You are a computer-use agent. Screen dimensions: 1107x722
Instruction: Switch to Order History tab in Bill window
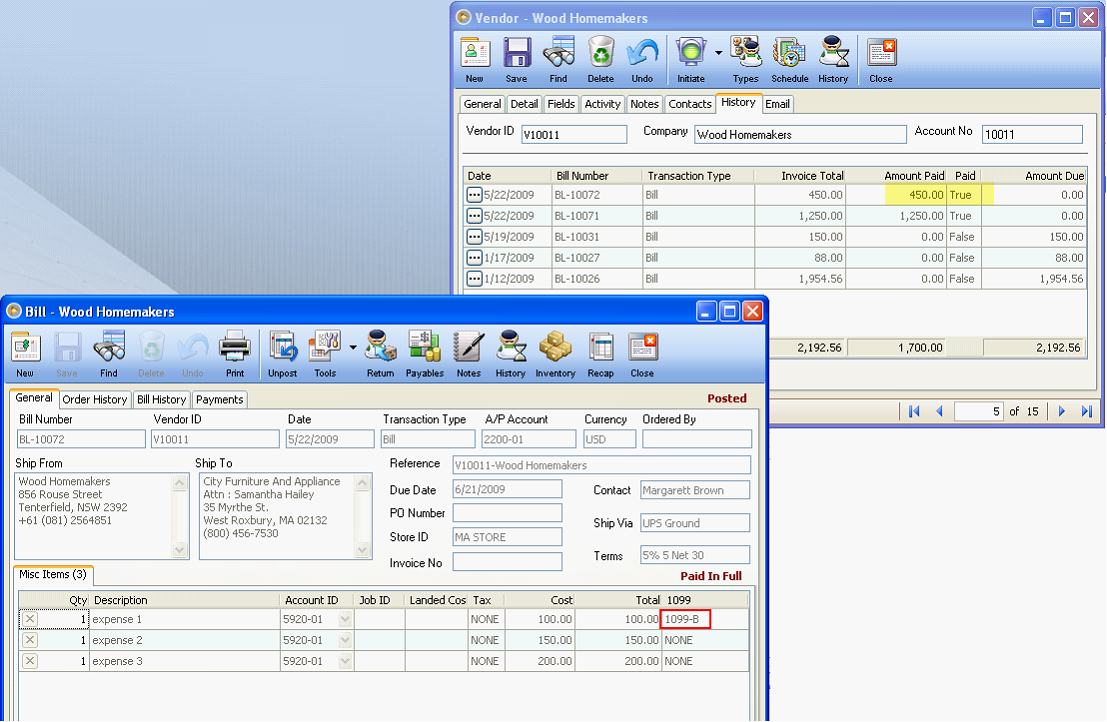(x=95, y=399)
